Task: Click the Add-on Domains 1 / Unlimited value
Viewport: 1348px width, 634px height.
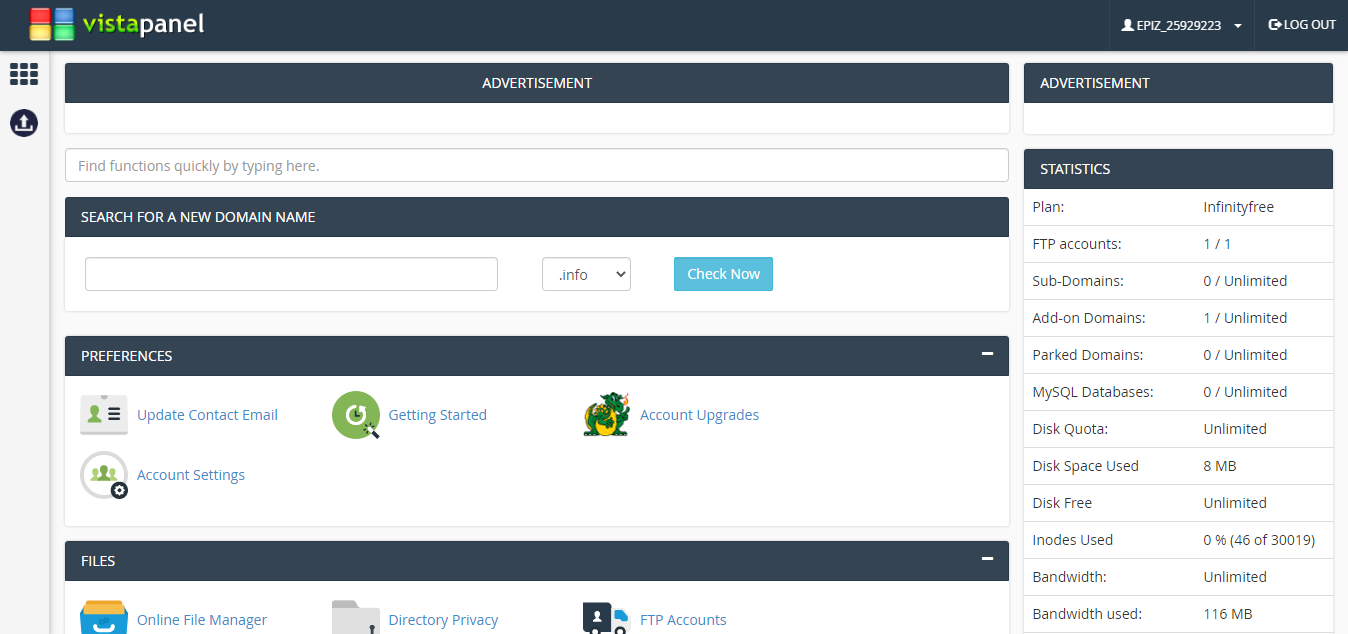Action: (1245, 318)
